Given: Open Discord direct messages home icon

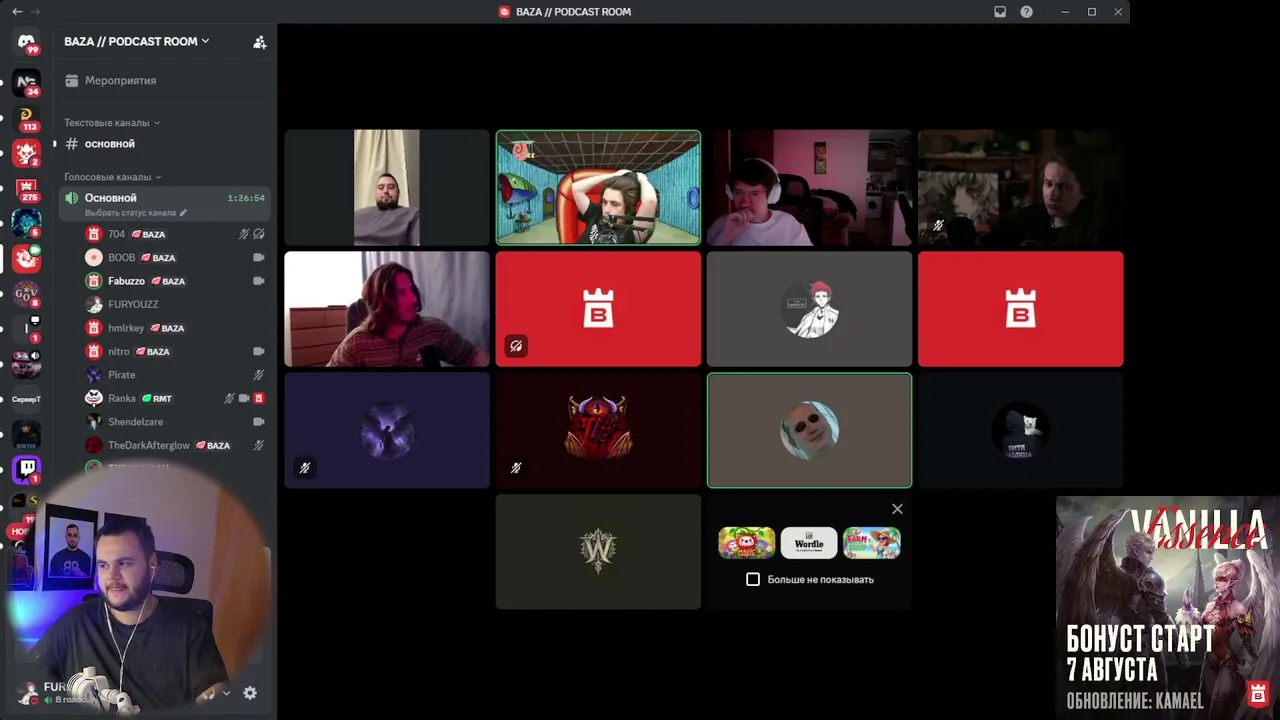Looking at the screenshot, I should pyautogui.click(x=26, y=42).
